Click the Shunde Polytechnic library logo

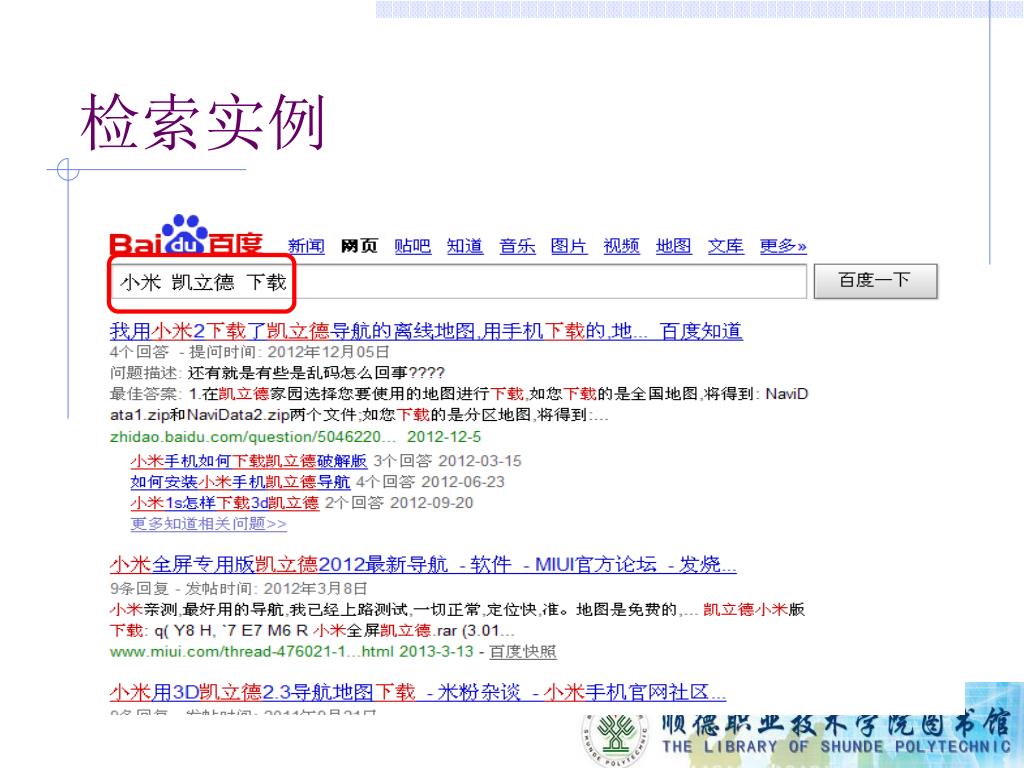[615, 739]
